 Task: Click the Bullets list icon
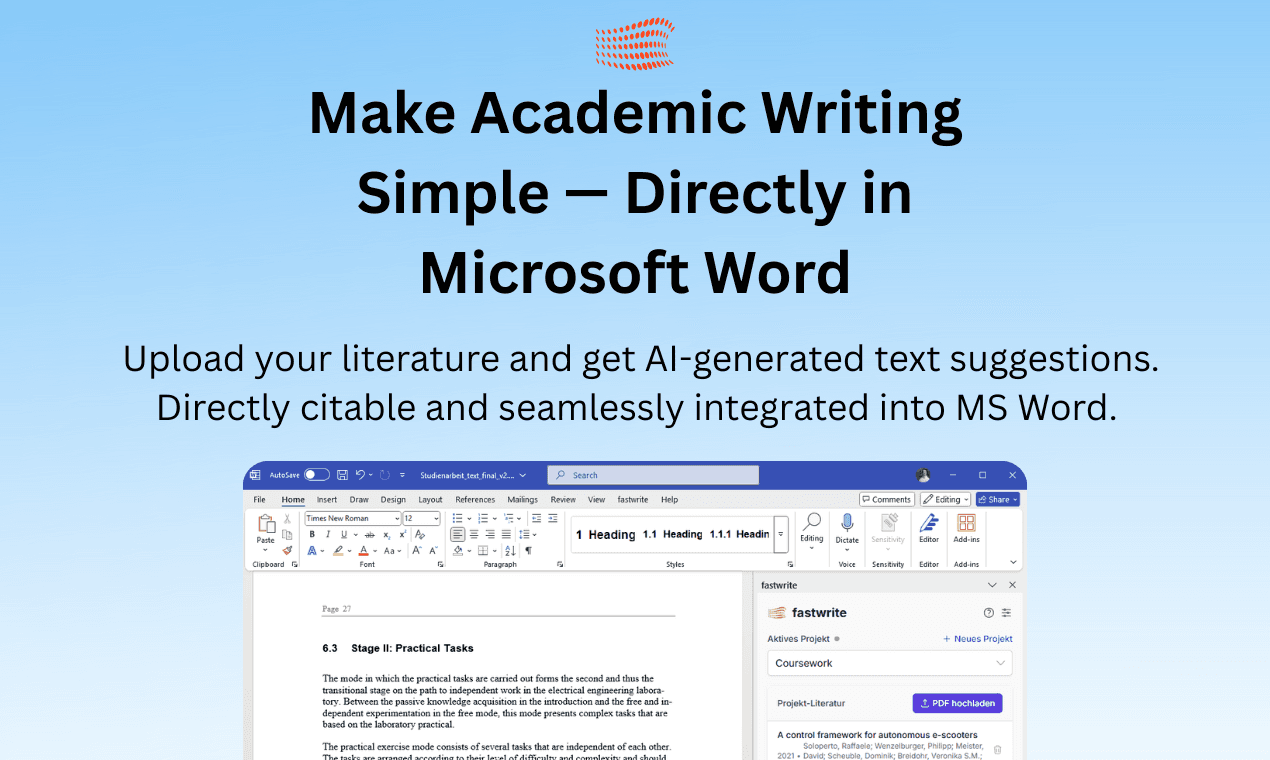[x=457, y=518]
